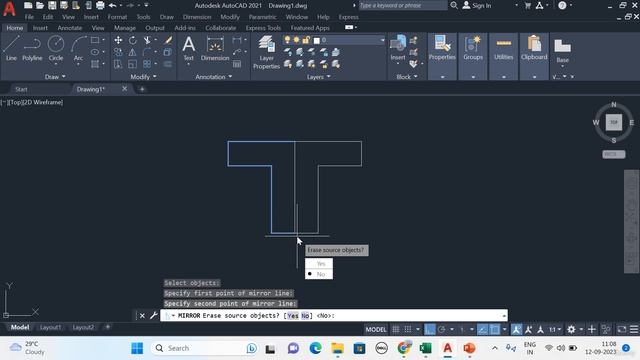Click the search keyword input field
Screen dimensions: 640x360
pos(402,6)
